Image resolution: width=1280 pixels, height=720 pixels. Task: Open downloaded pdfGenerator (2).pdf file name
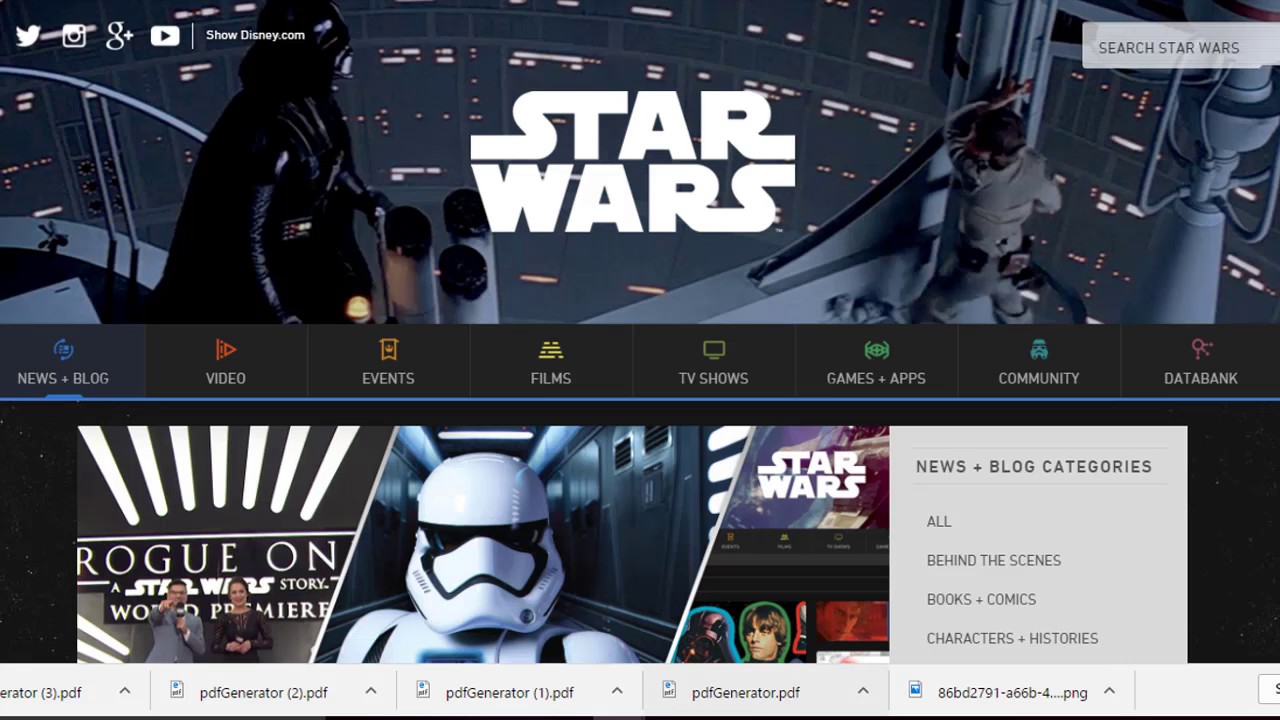(264, 692)
